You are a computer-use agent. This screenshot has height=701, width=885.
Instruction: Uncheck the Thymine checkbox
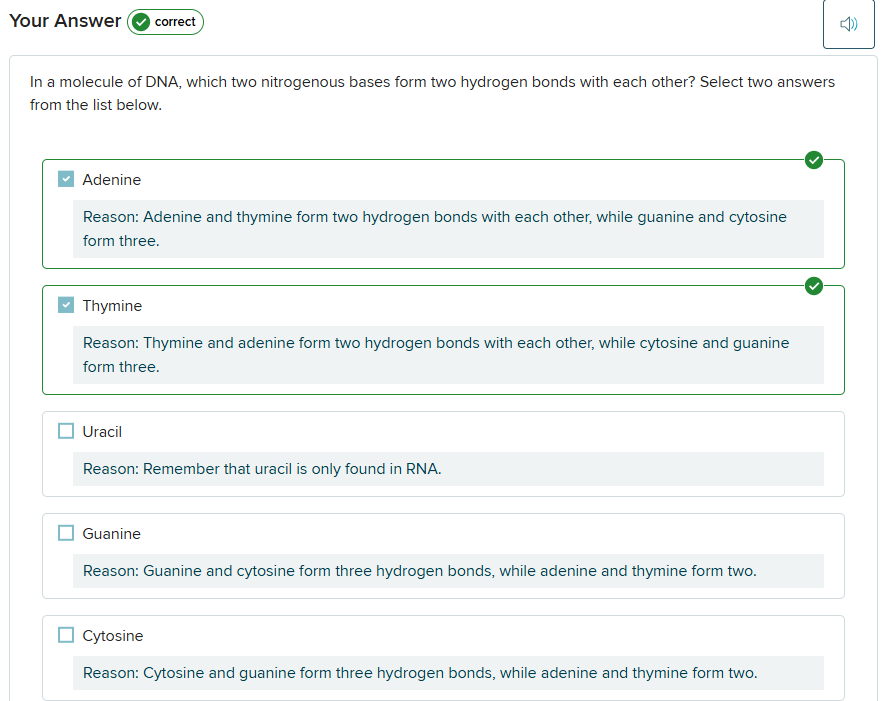click(66, 305)
